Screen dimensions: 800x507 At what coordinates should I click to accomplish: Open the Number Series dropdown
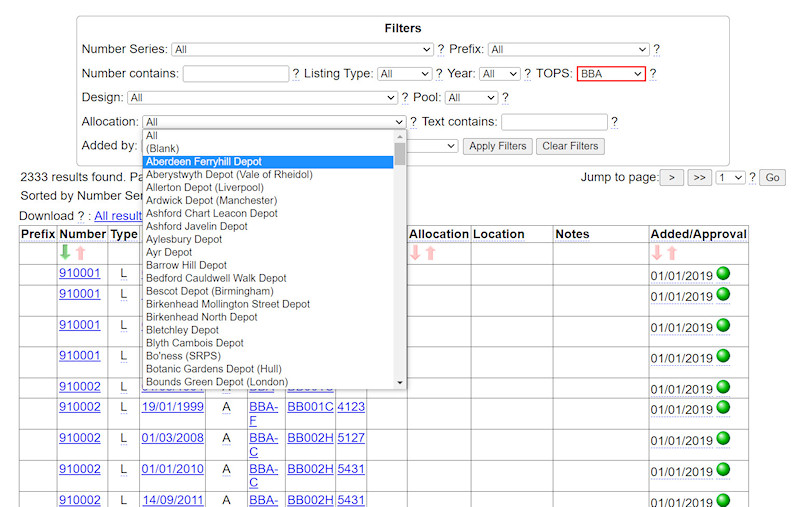(x=301, y=49)
